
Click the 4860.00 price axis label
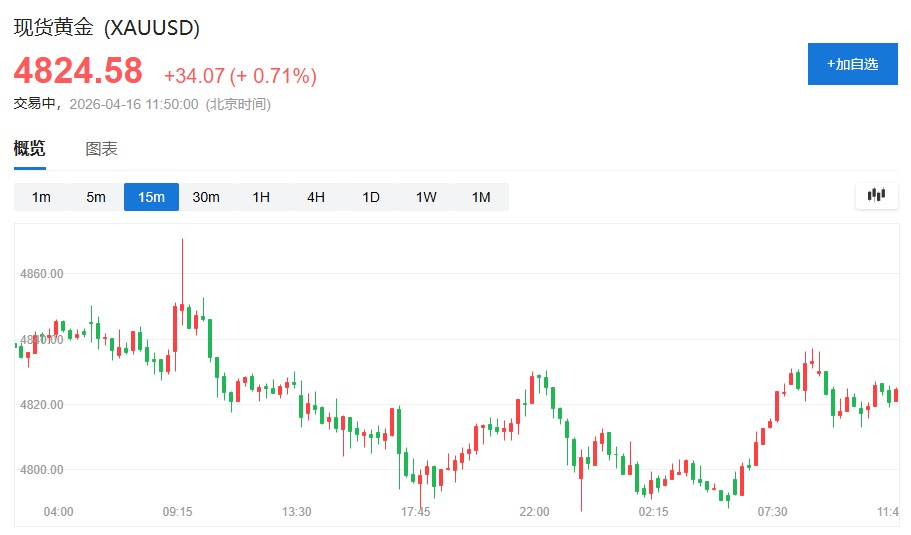tap(43, 273)
